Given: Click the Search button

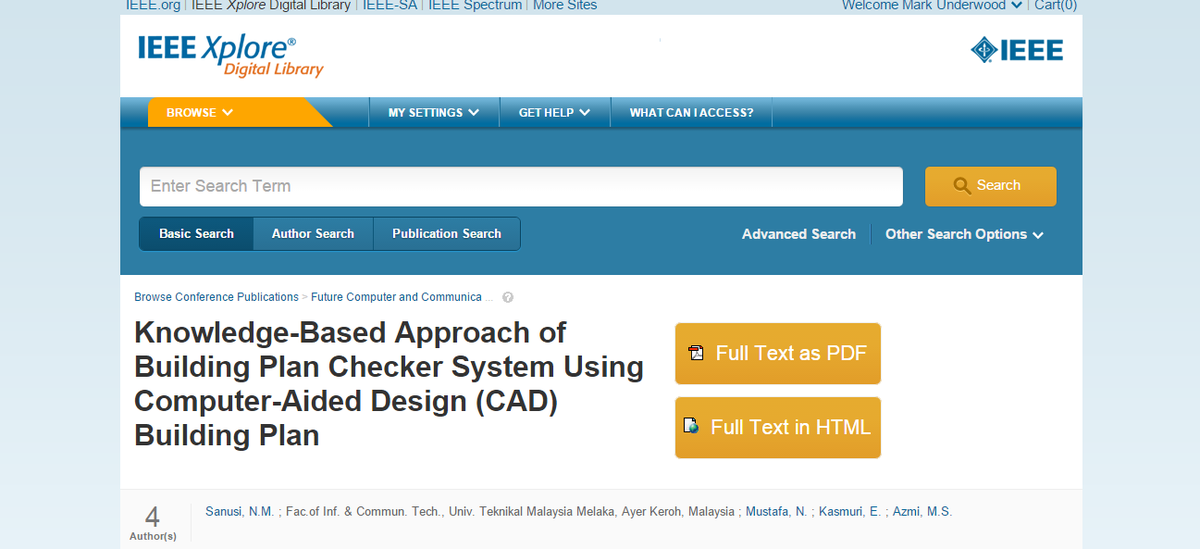Looking at the screenshot, I should click(x=990, y=186).
